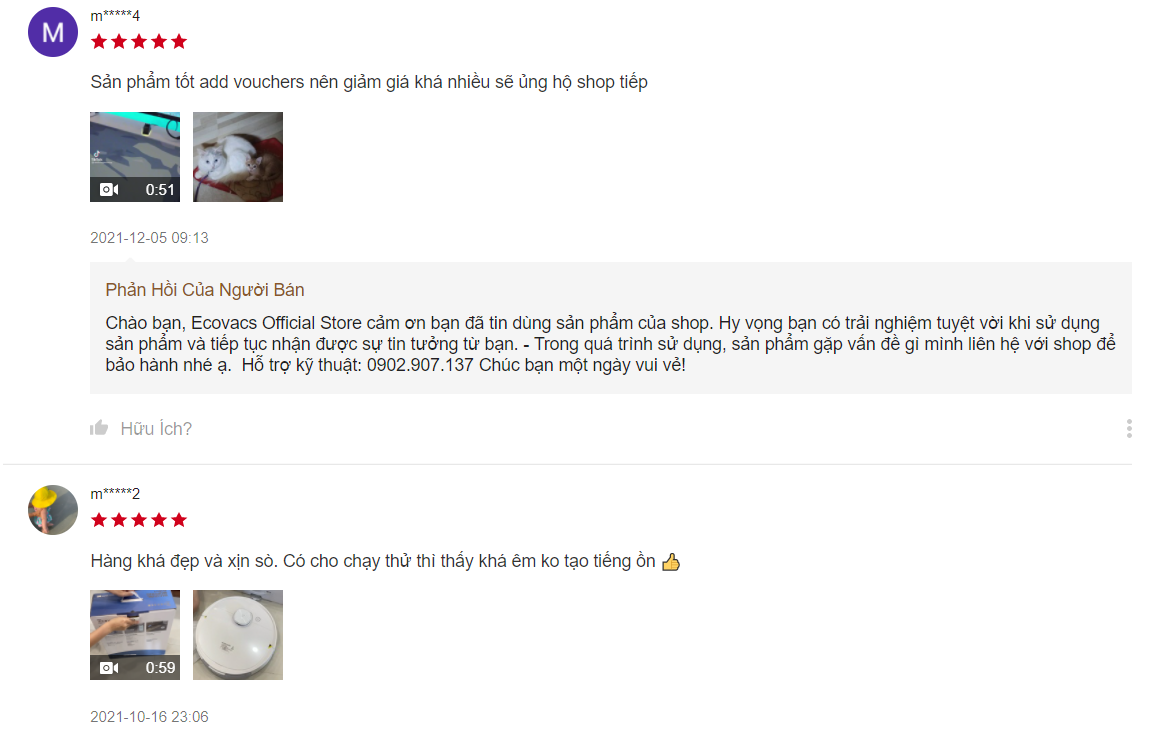Click the purple M avatar of m*****4
The width and height of the screenshot is (1158, 735).
pyautogui.click(x=53, y=32)
